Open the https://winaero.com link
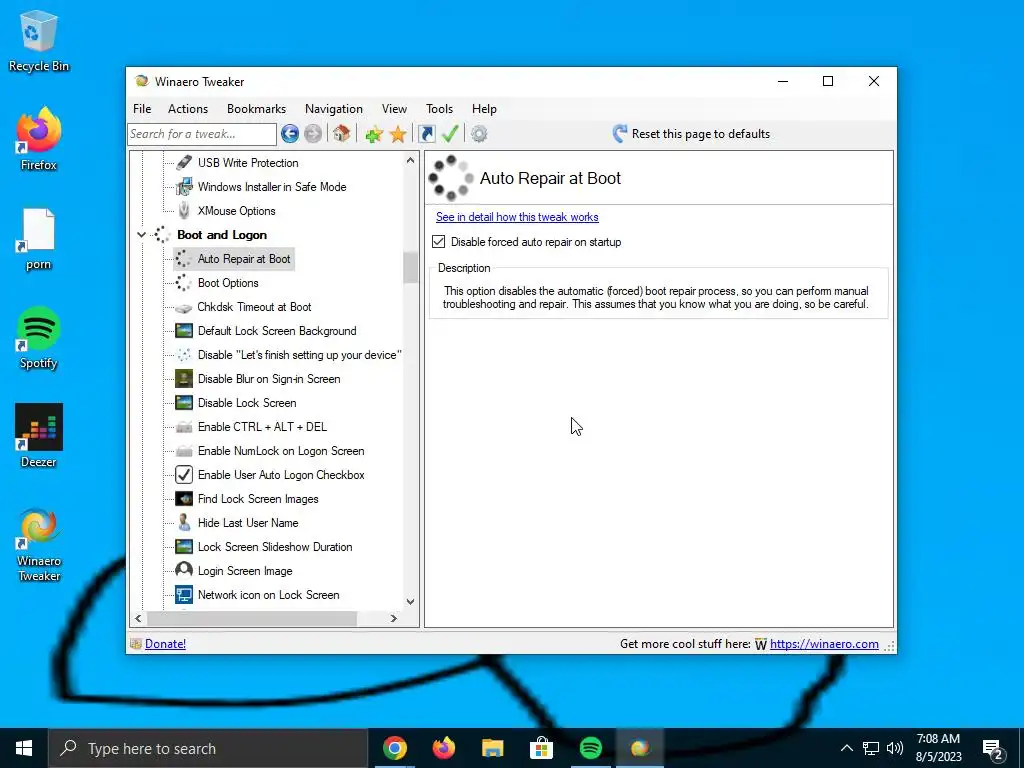The height and width of the screenshot is (768, 1024). click(824, 644)
